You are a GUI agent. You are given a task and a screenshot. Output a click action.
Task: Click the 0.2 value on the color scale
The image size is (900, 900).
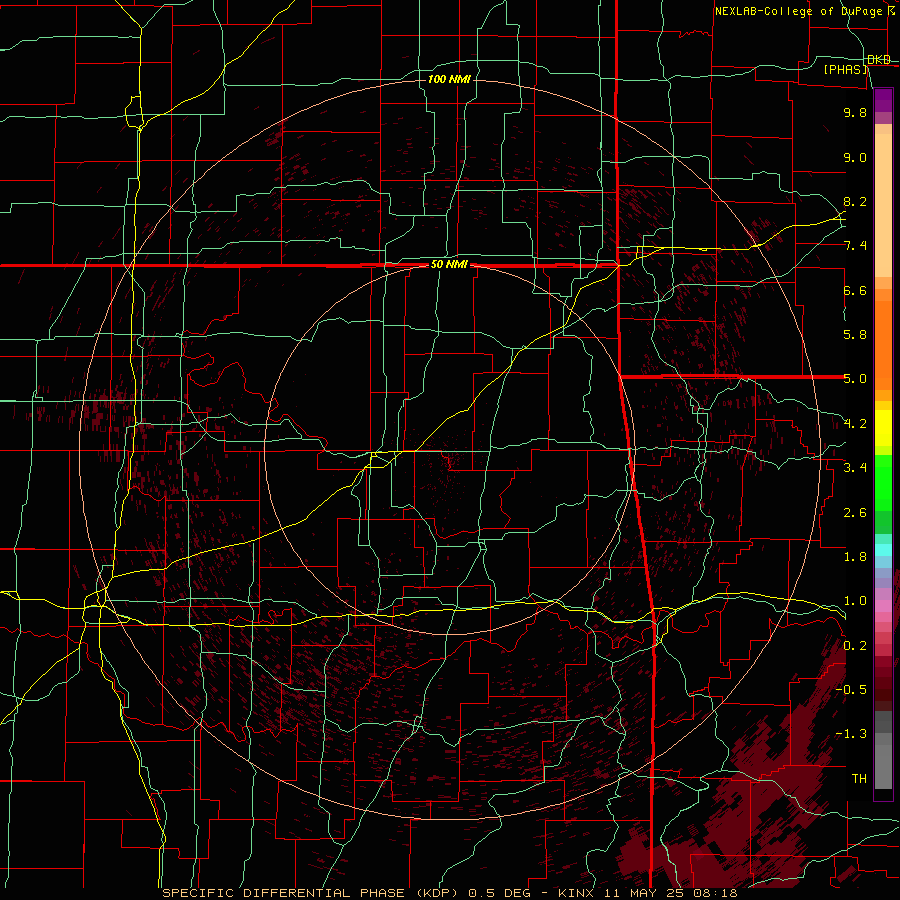[x=855, y=646]
